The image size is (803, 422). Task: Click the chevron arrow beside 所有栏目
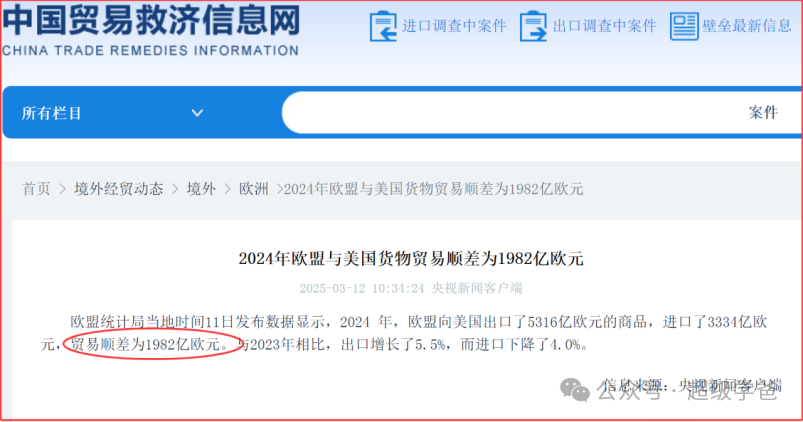[197, 113]
